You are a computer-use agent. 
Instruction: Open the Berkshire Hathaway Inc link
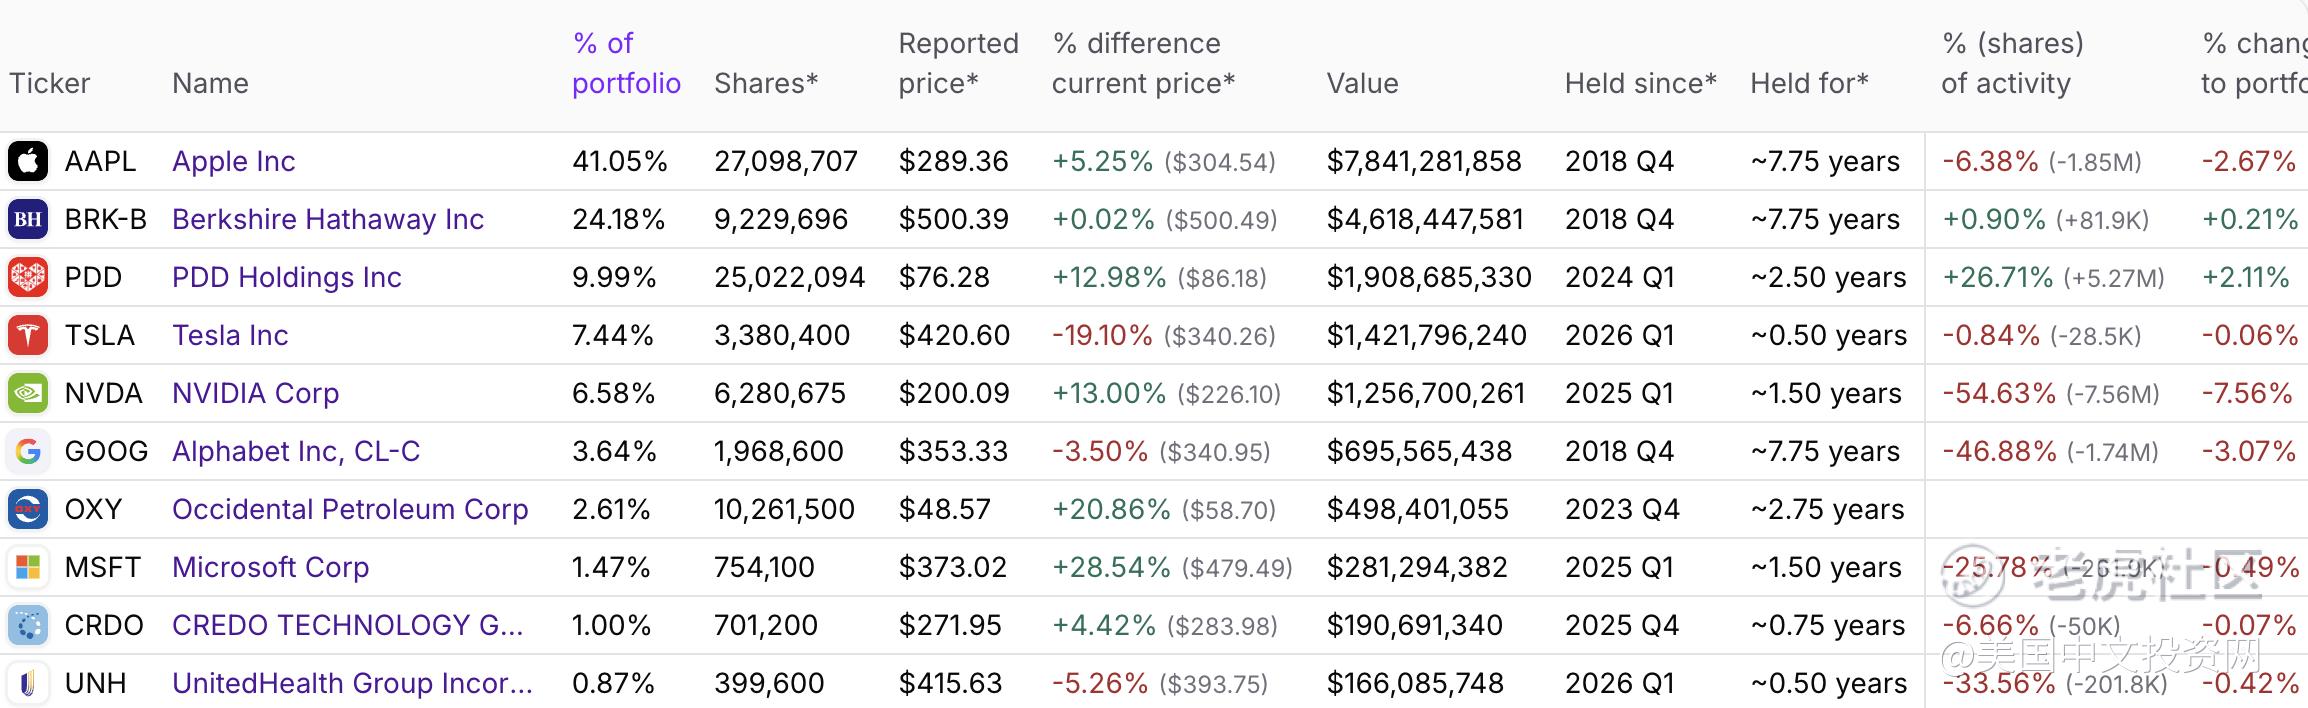click(328, 219)
